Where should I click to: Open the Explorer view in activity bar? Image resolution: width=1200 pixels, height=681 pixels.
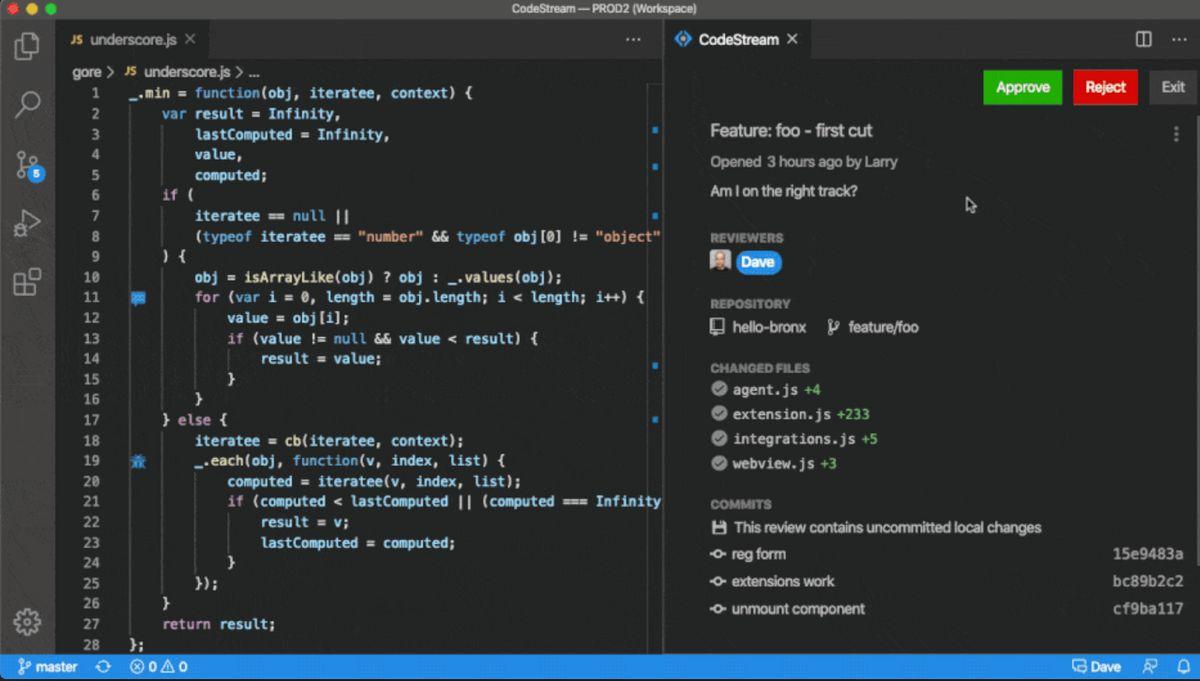(x=27, y=46)
